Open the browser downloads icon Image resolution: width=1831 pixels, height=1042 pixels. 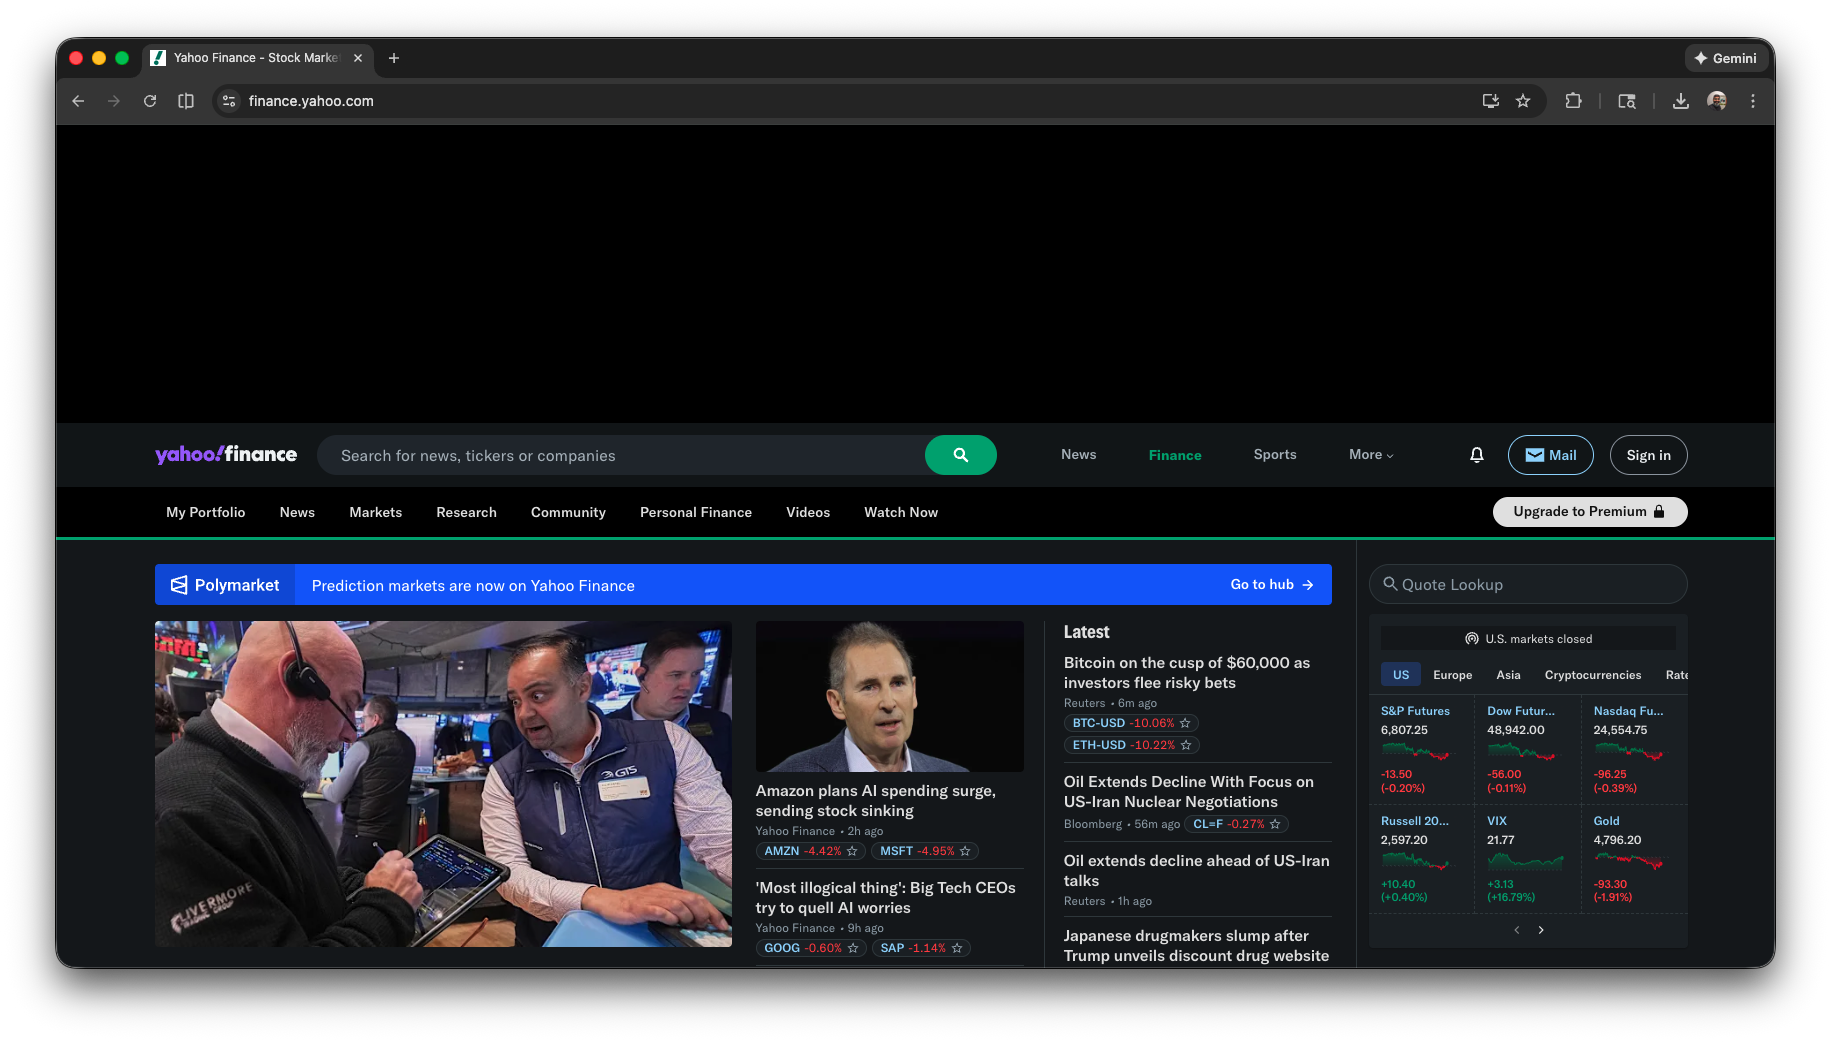click(1681, 101)
